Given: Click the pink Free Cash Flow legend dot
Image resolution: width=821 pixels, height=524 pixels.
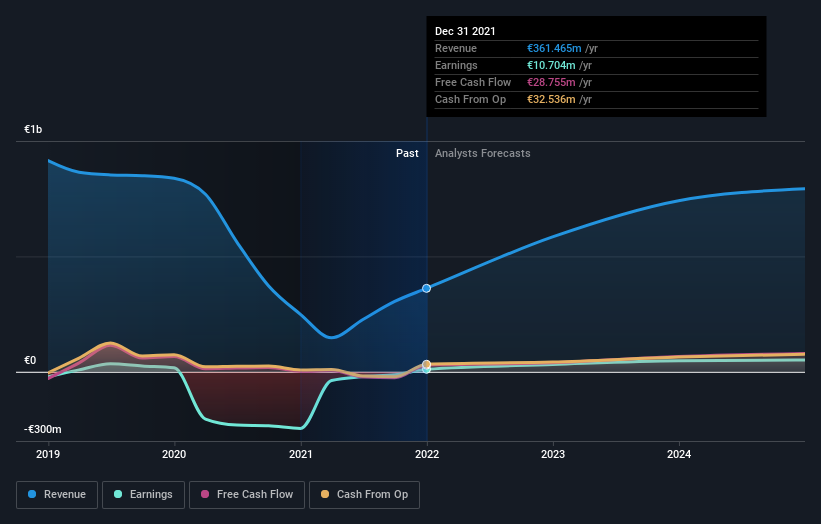Looking at the screenshot, I should click(205, 494).
